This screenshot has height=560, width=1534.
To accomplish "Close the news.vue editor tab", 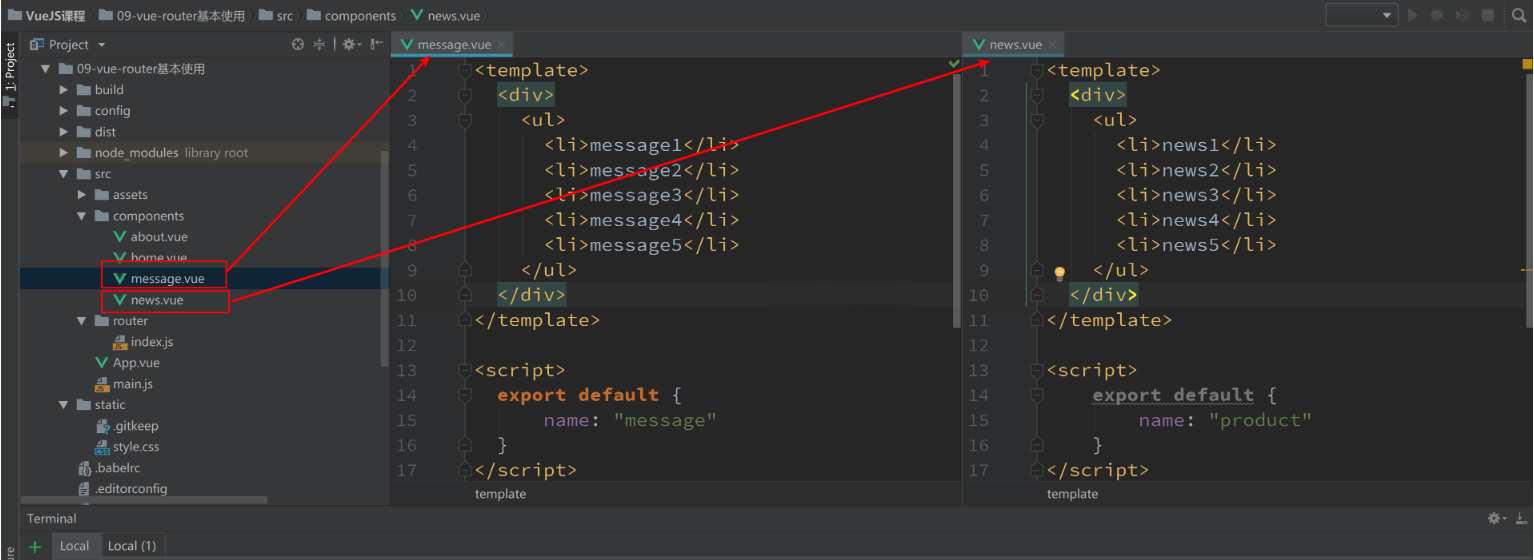I will coord(1053,45).
